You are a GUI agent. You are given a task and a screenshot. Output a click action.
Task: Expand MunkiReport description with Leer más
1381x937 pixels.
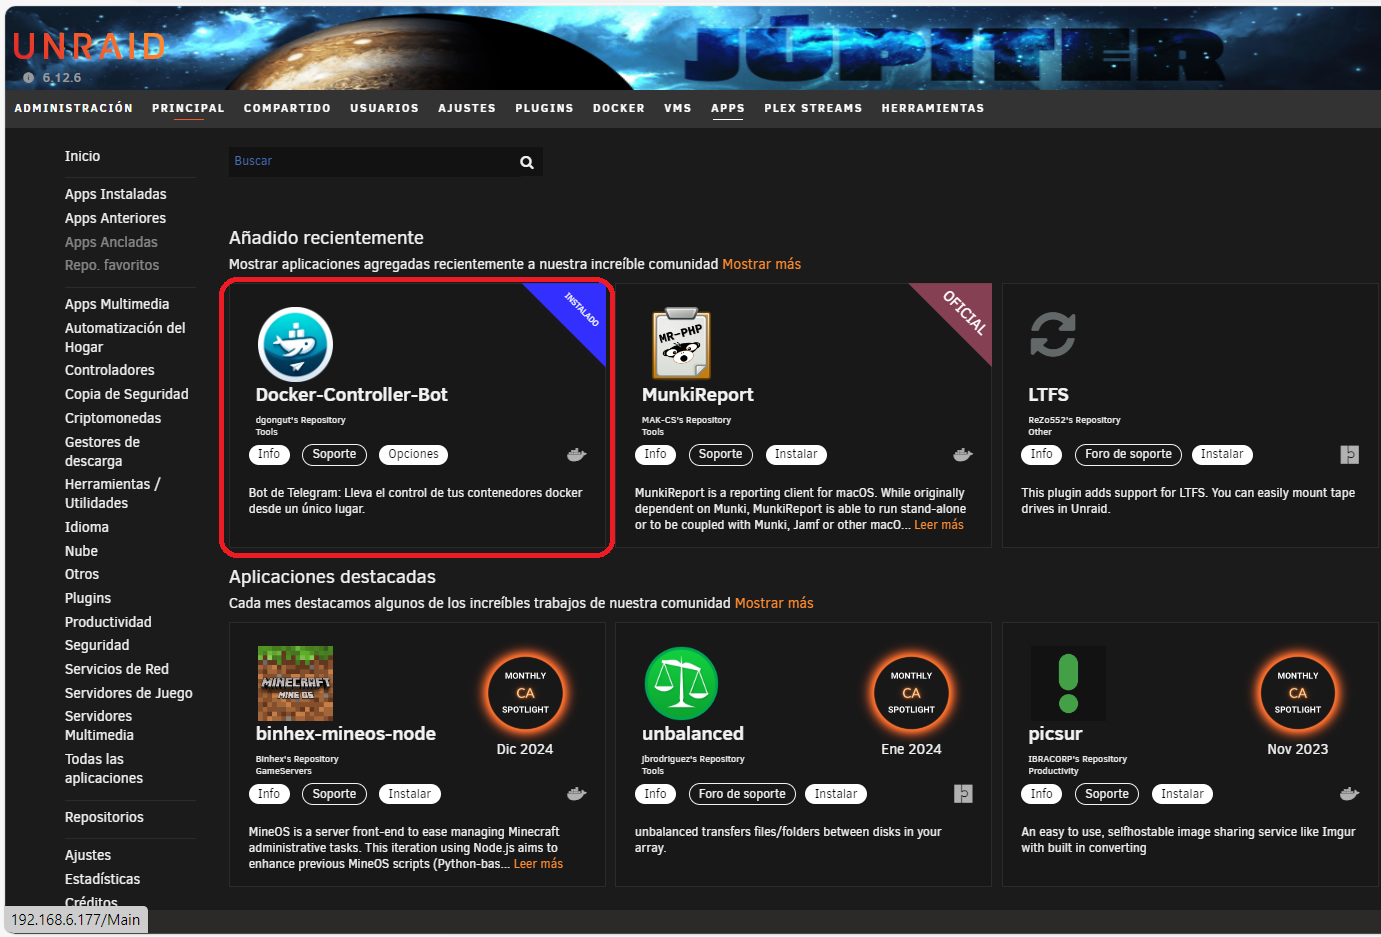(x=939, y=525)
